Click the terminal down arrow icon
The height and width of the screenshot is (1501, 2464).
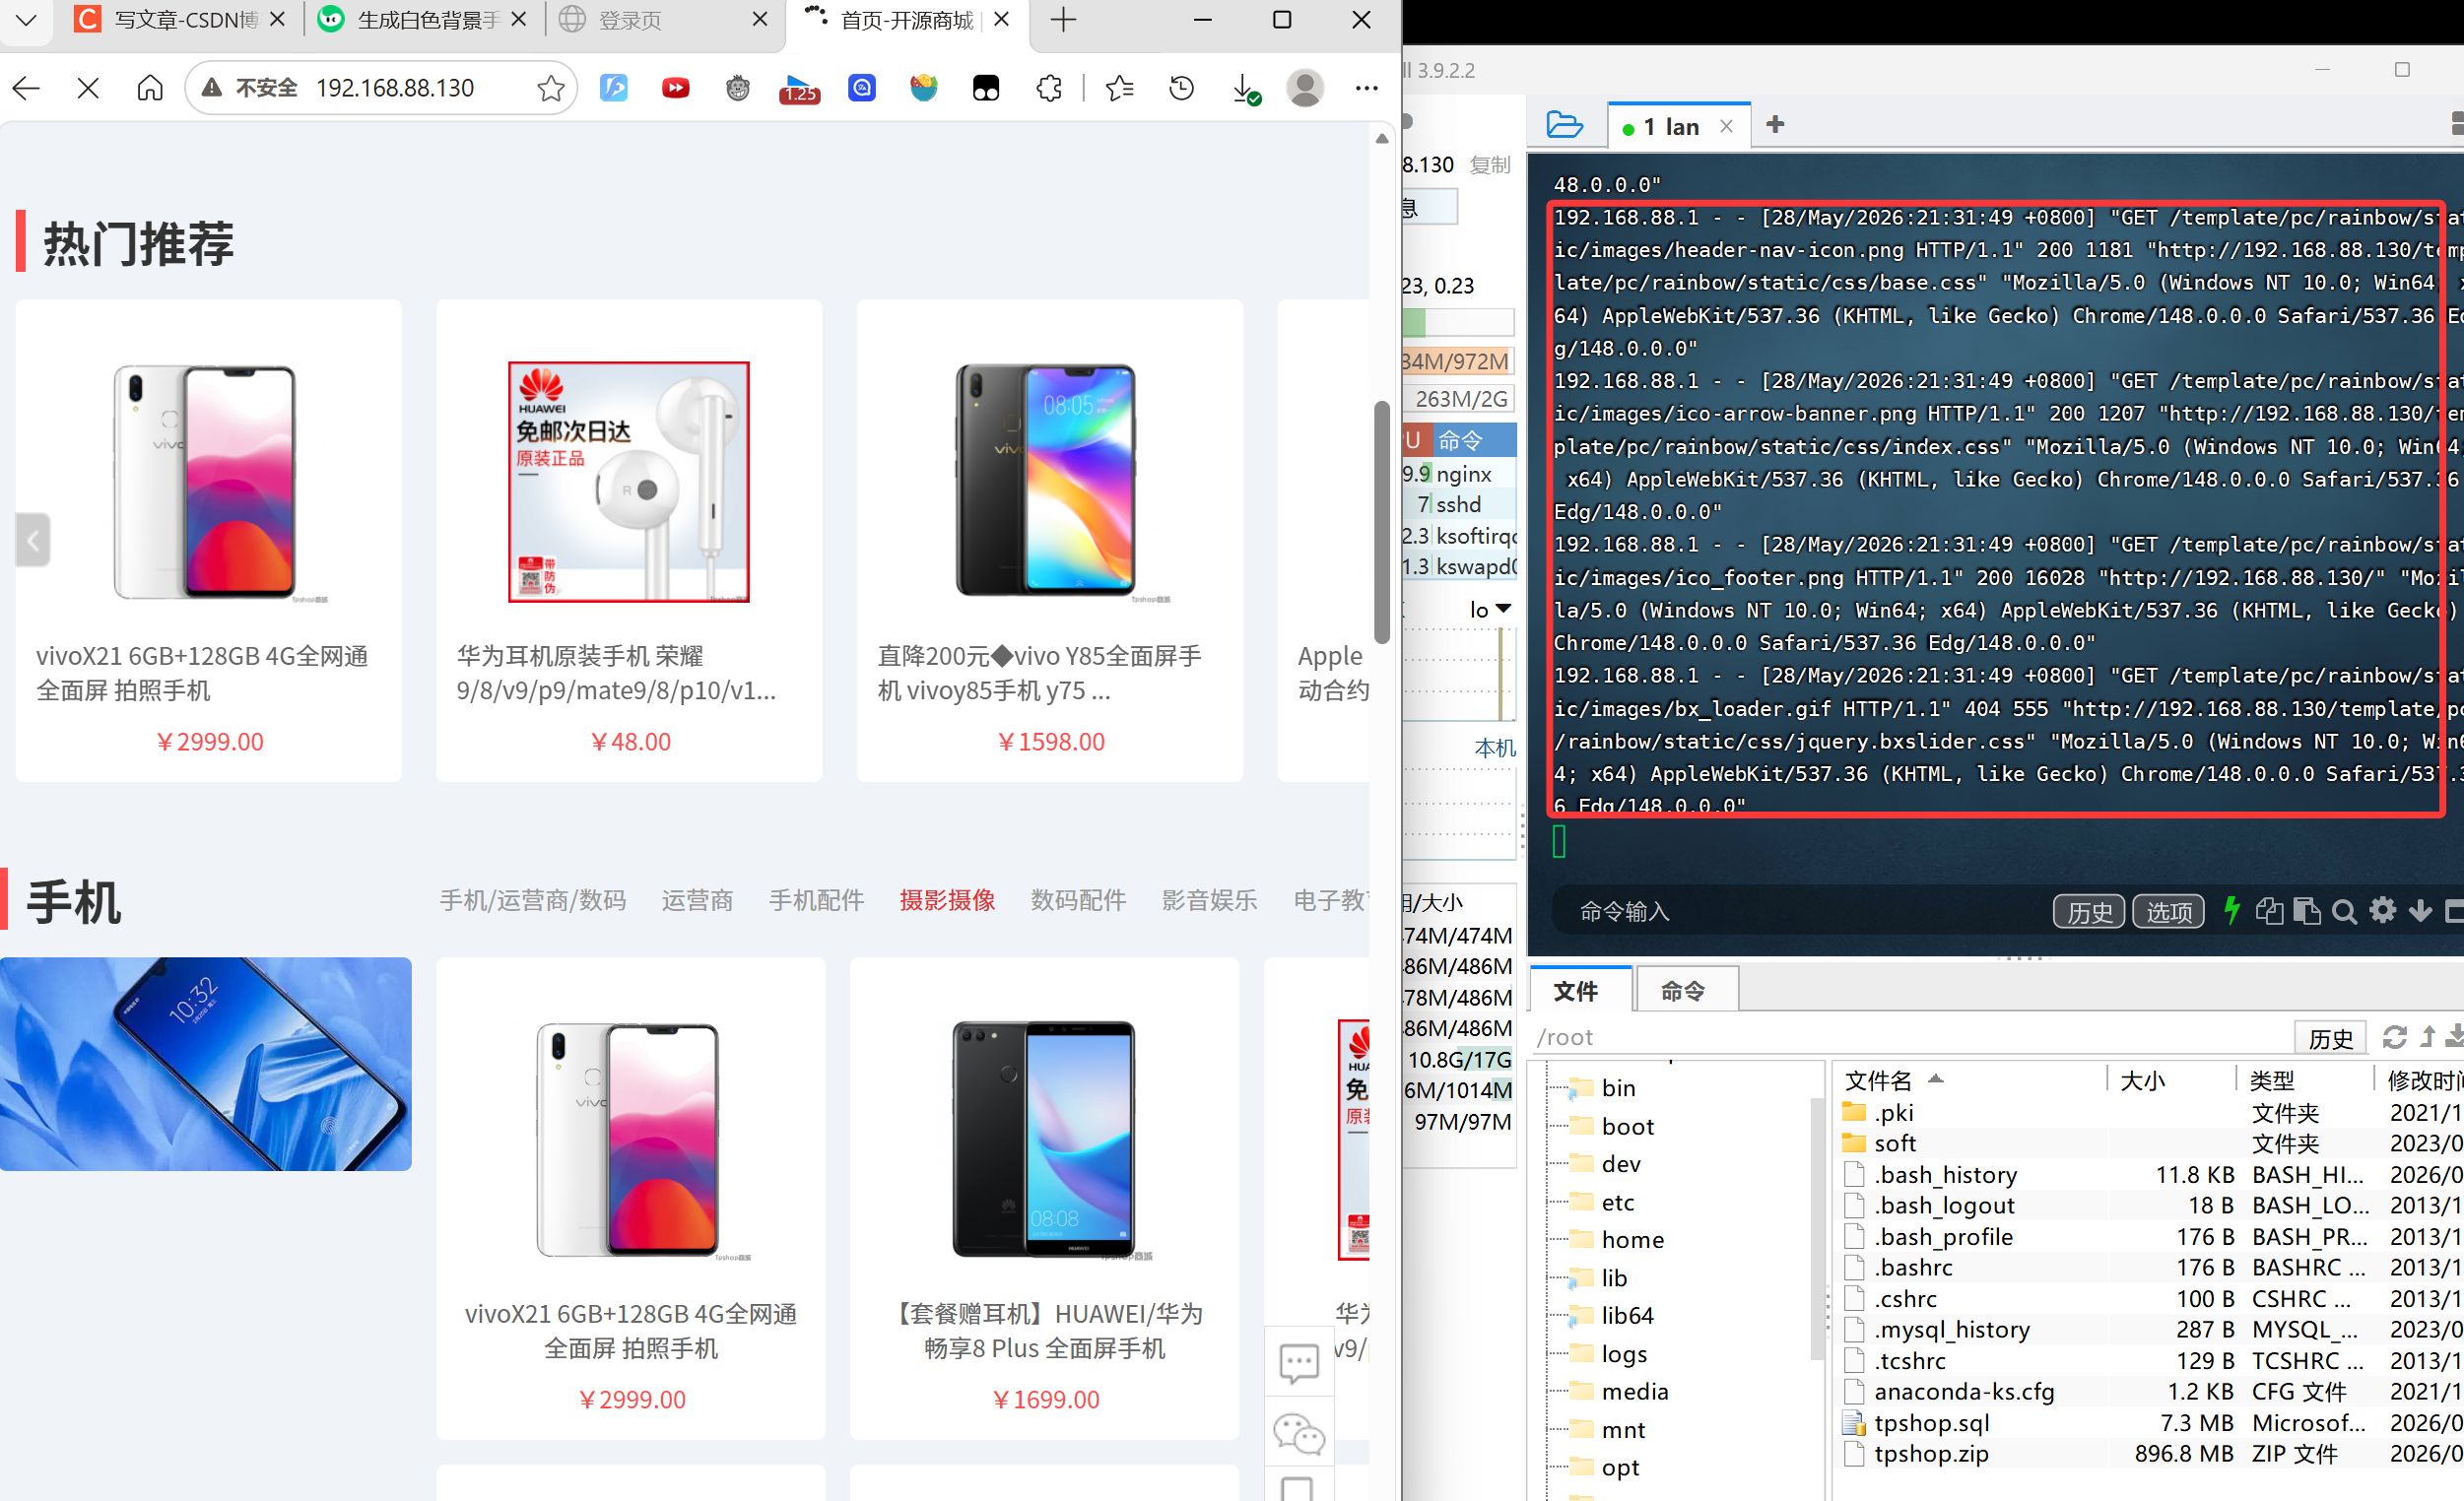[2420, 910]
